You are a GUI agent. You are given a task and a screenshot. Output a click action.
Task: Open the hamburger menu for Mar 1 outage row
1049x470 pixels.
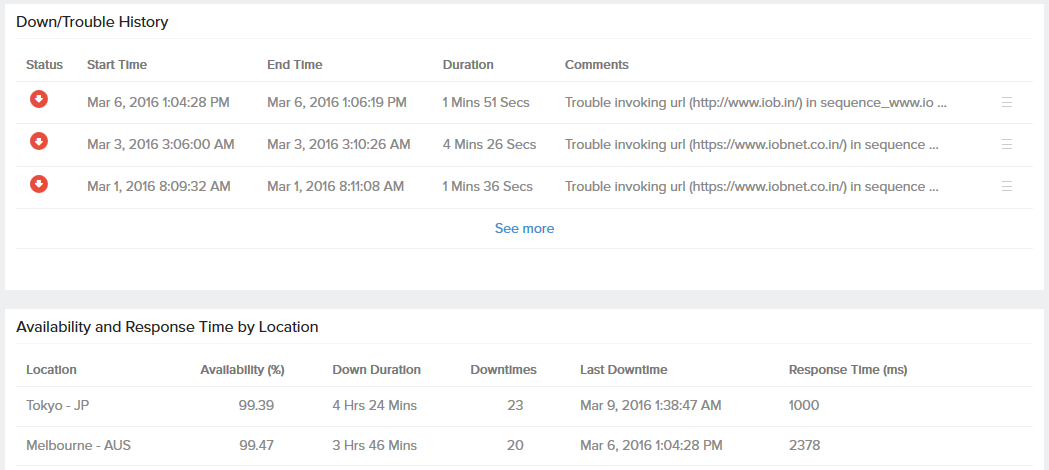pyautogui.click(x=1007, y=186)
